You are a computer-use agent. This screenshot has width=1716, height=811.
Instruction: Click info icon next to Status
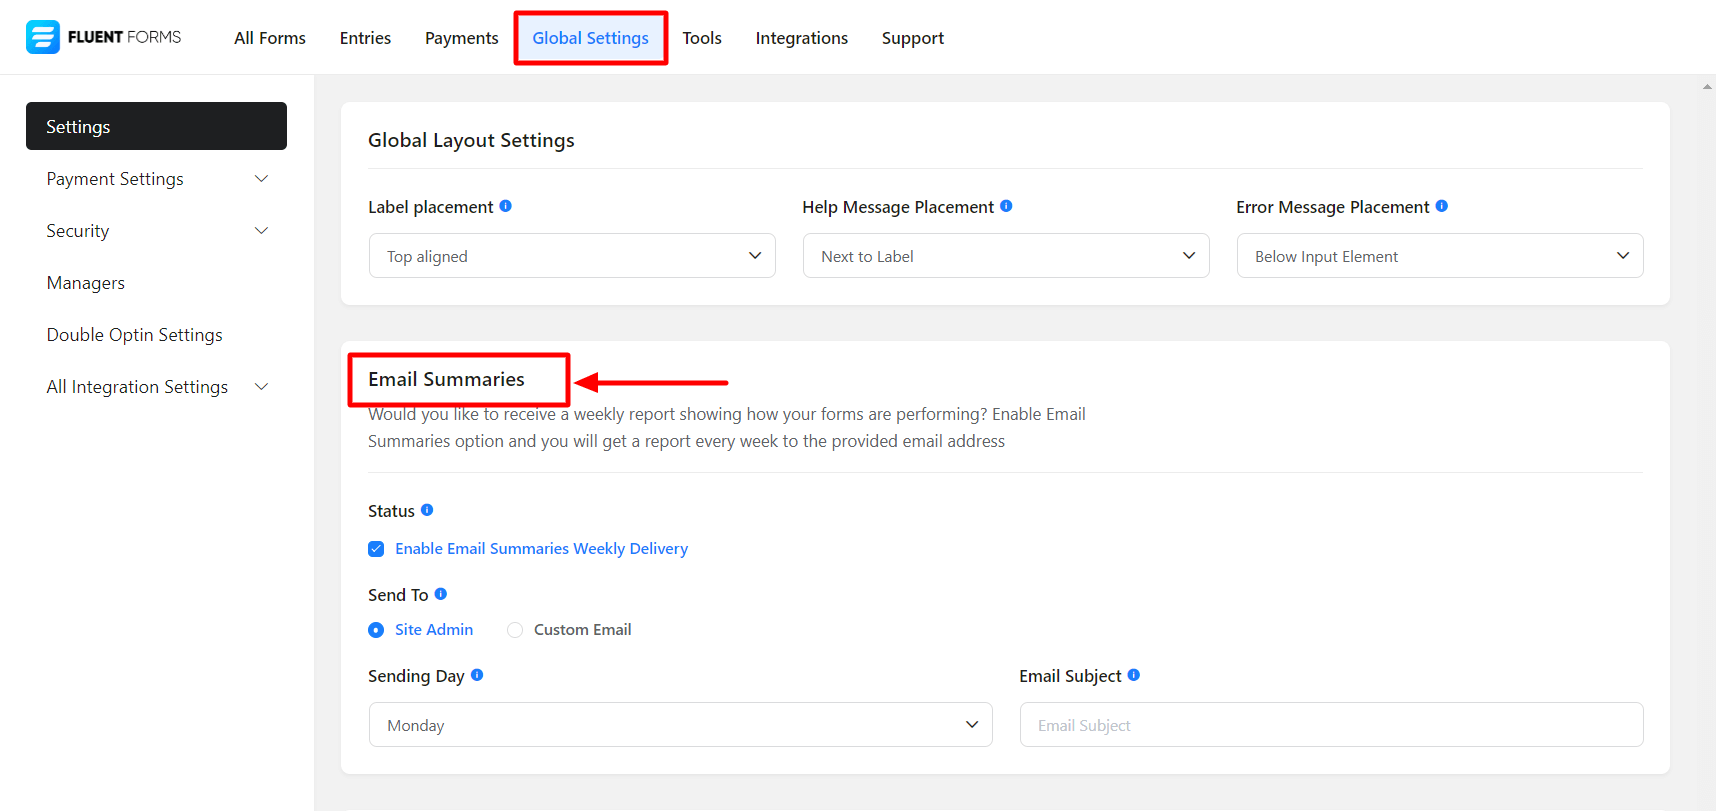(427, 510)
